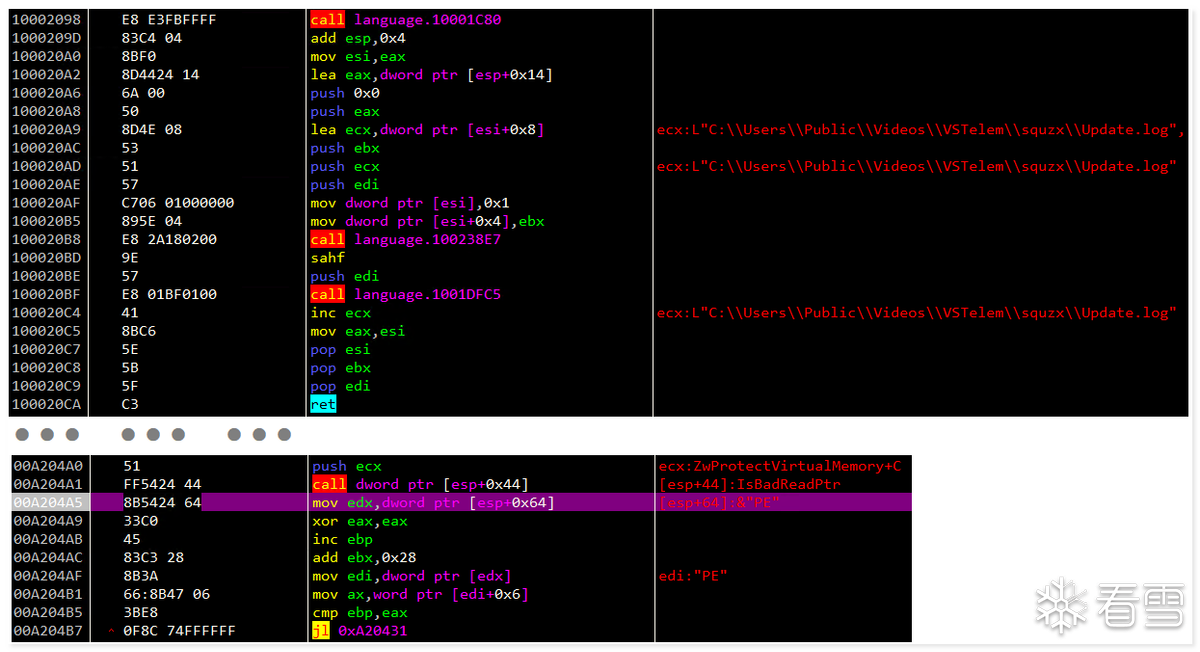Click the 'call language.100238E7' instruction
Viewport: 1200px width, 652px height.
(405, 239)
